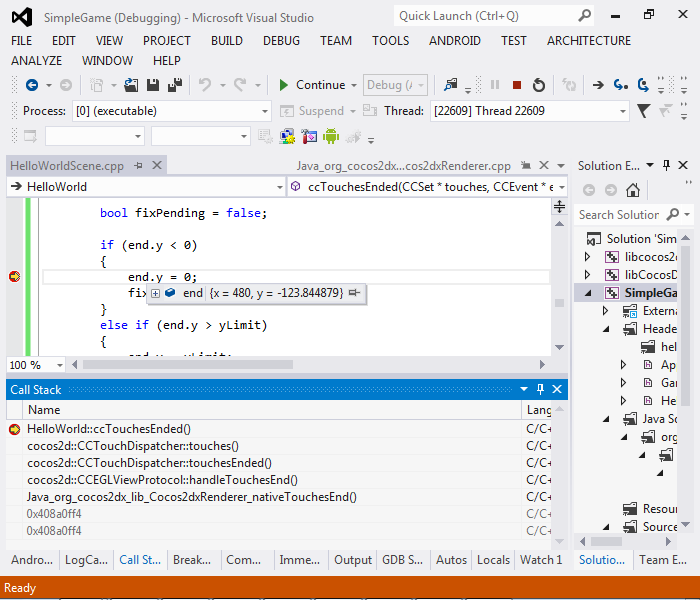This screenshot has width=700, height=600.
Task: Click the Save floppy disk icon
Action: (x=153, y=85)
